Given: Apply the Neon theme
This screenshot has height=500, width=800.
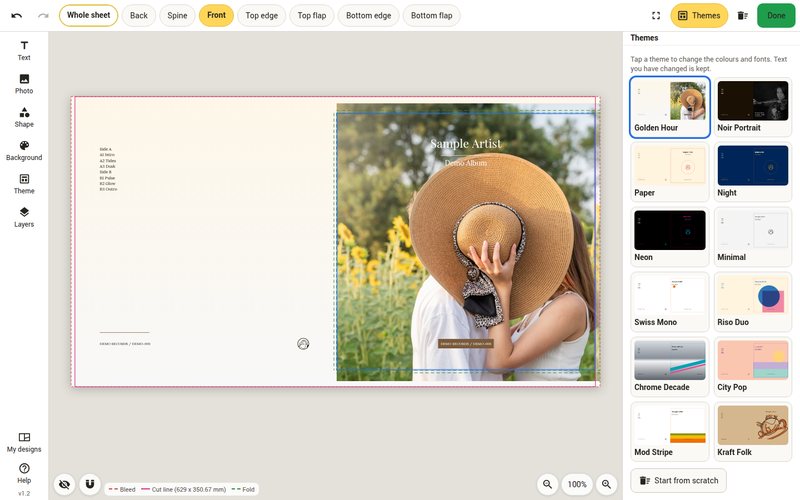Looking at the screenshot, I should click(669, 237).
